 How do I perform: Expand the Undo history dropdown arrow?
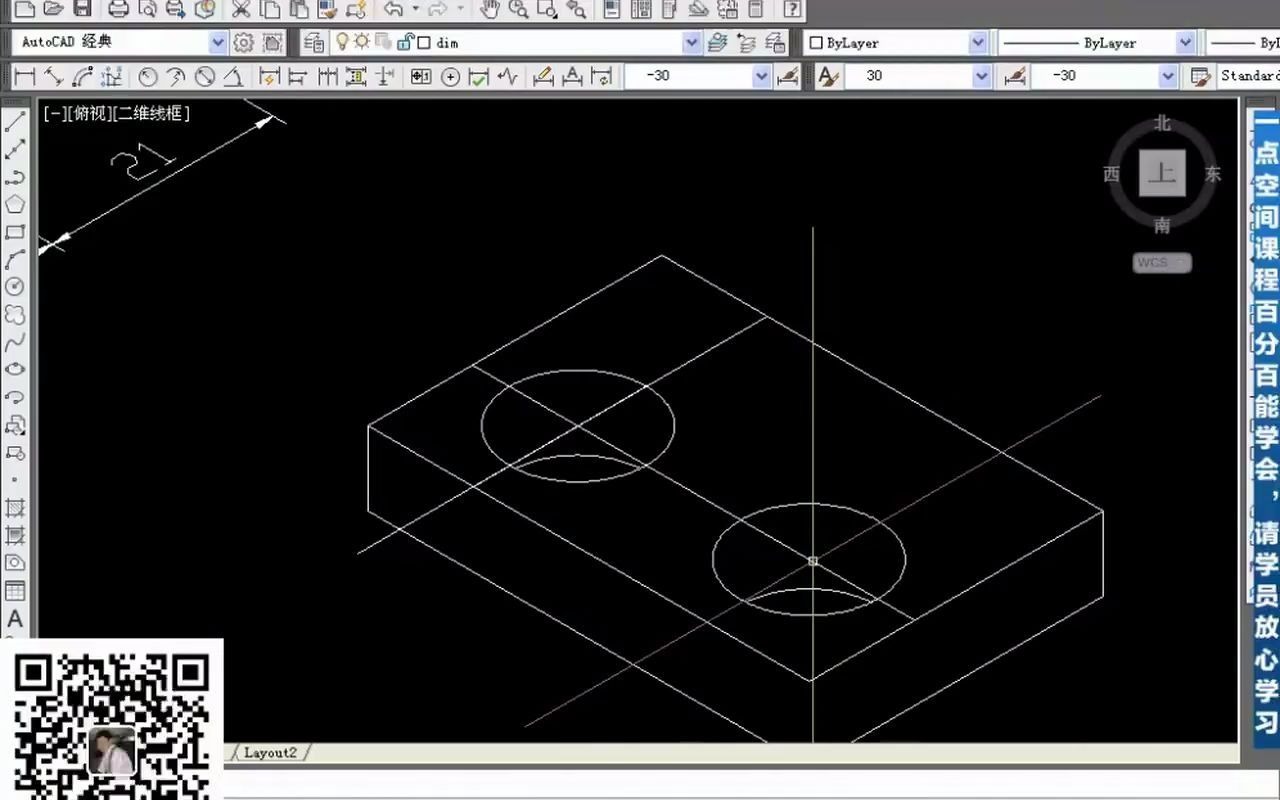tap(415, 10)
